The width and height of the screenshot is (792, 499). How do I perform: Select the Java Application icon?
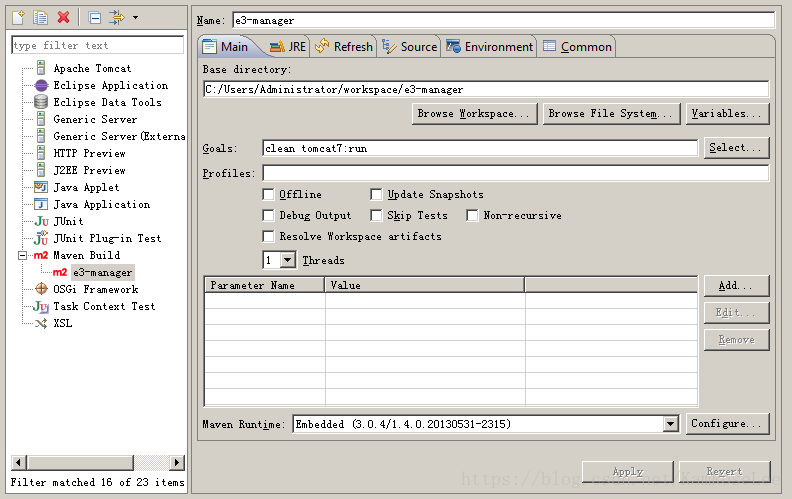coord(41,204)
